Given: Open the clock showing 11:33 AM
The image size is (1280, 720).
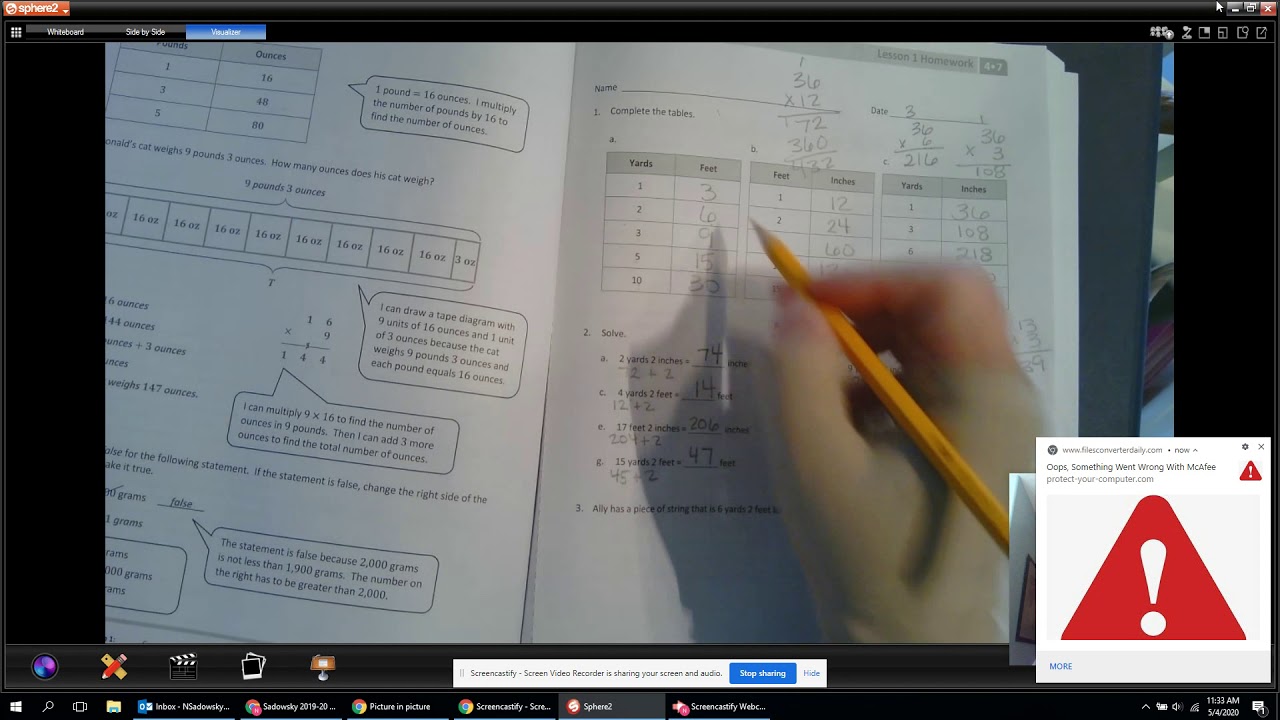Looking at the screenshot, I should click(x=1223, y=706).
